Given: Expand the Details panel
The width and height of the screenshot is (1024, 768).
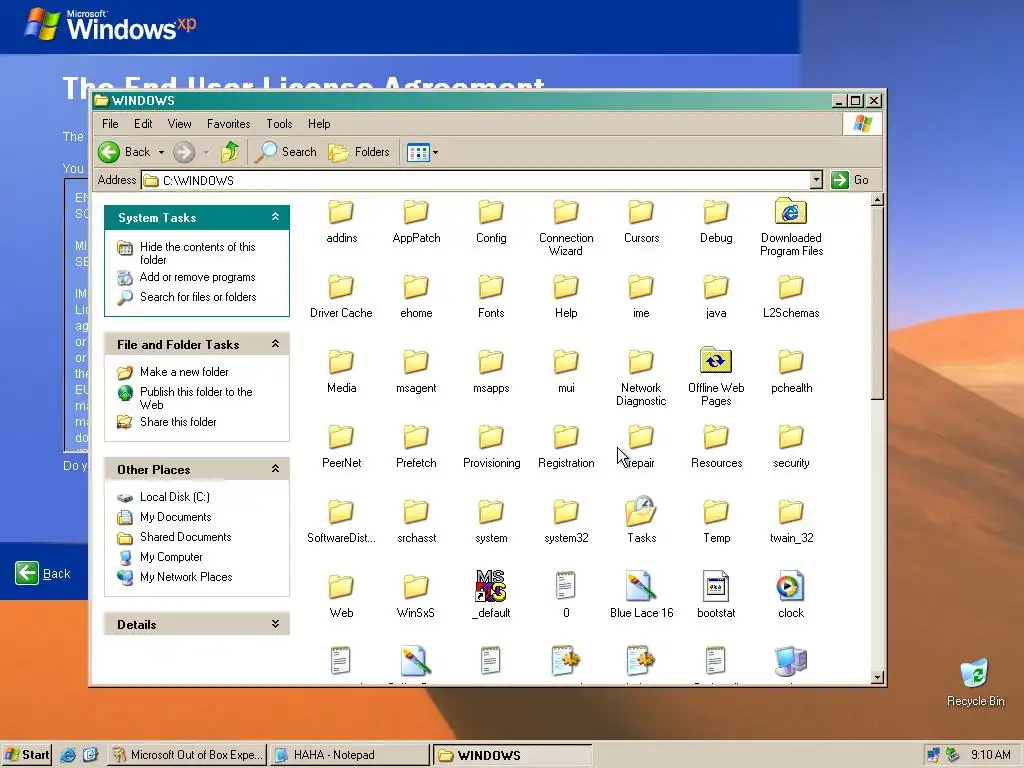Looking at the screenshot, I should pyautogui.click(x=276, y=624).
